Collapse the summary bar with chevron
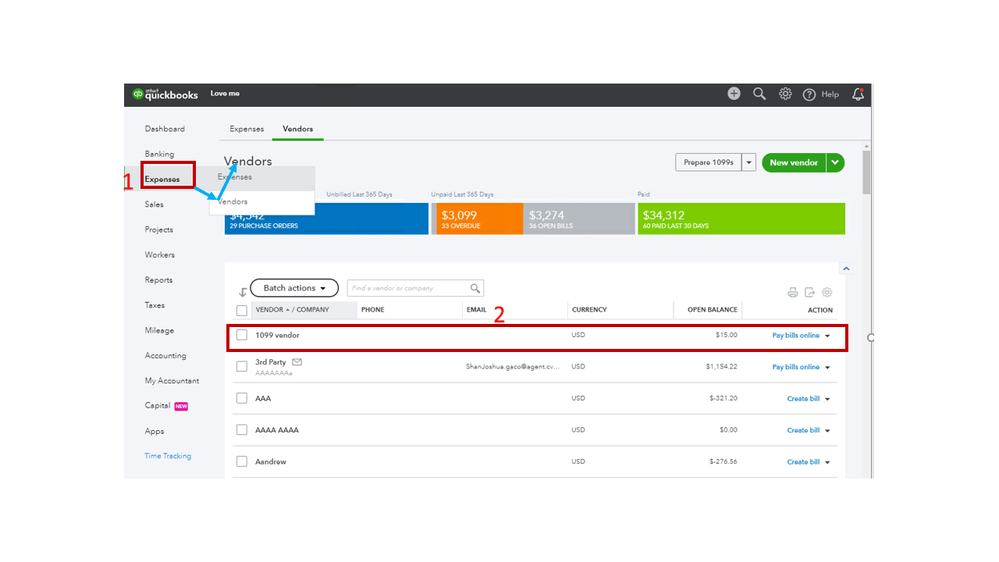This screenshot has height=562, width=999. (x=846, y=269)
